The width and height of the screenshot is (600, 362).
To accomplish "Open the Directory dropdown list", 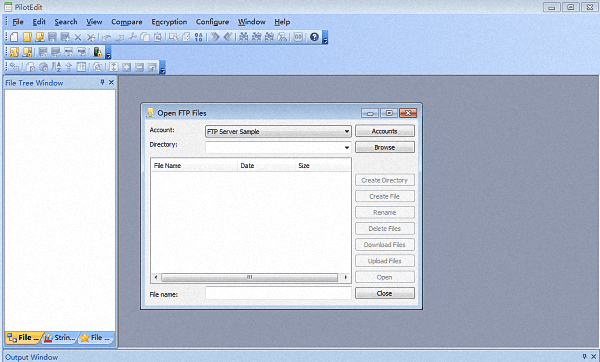I will (x=346, y=147).
